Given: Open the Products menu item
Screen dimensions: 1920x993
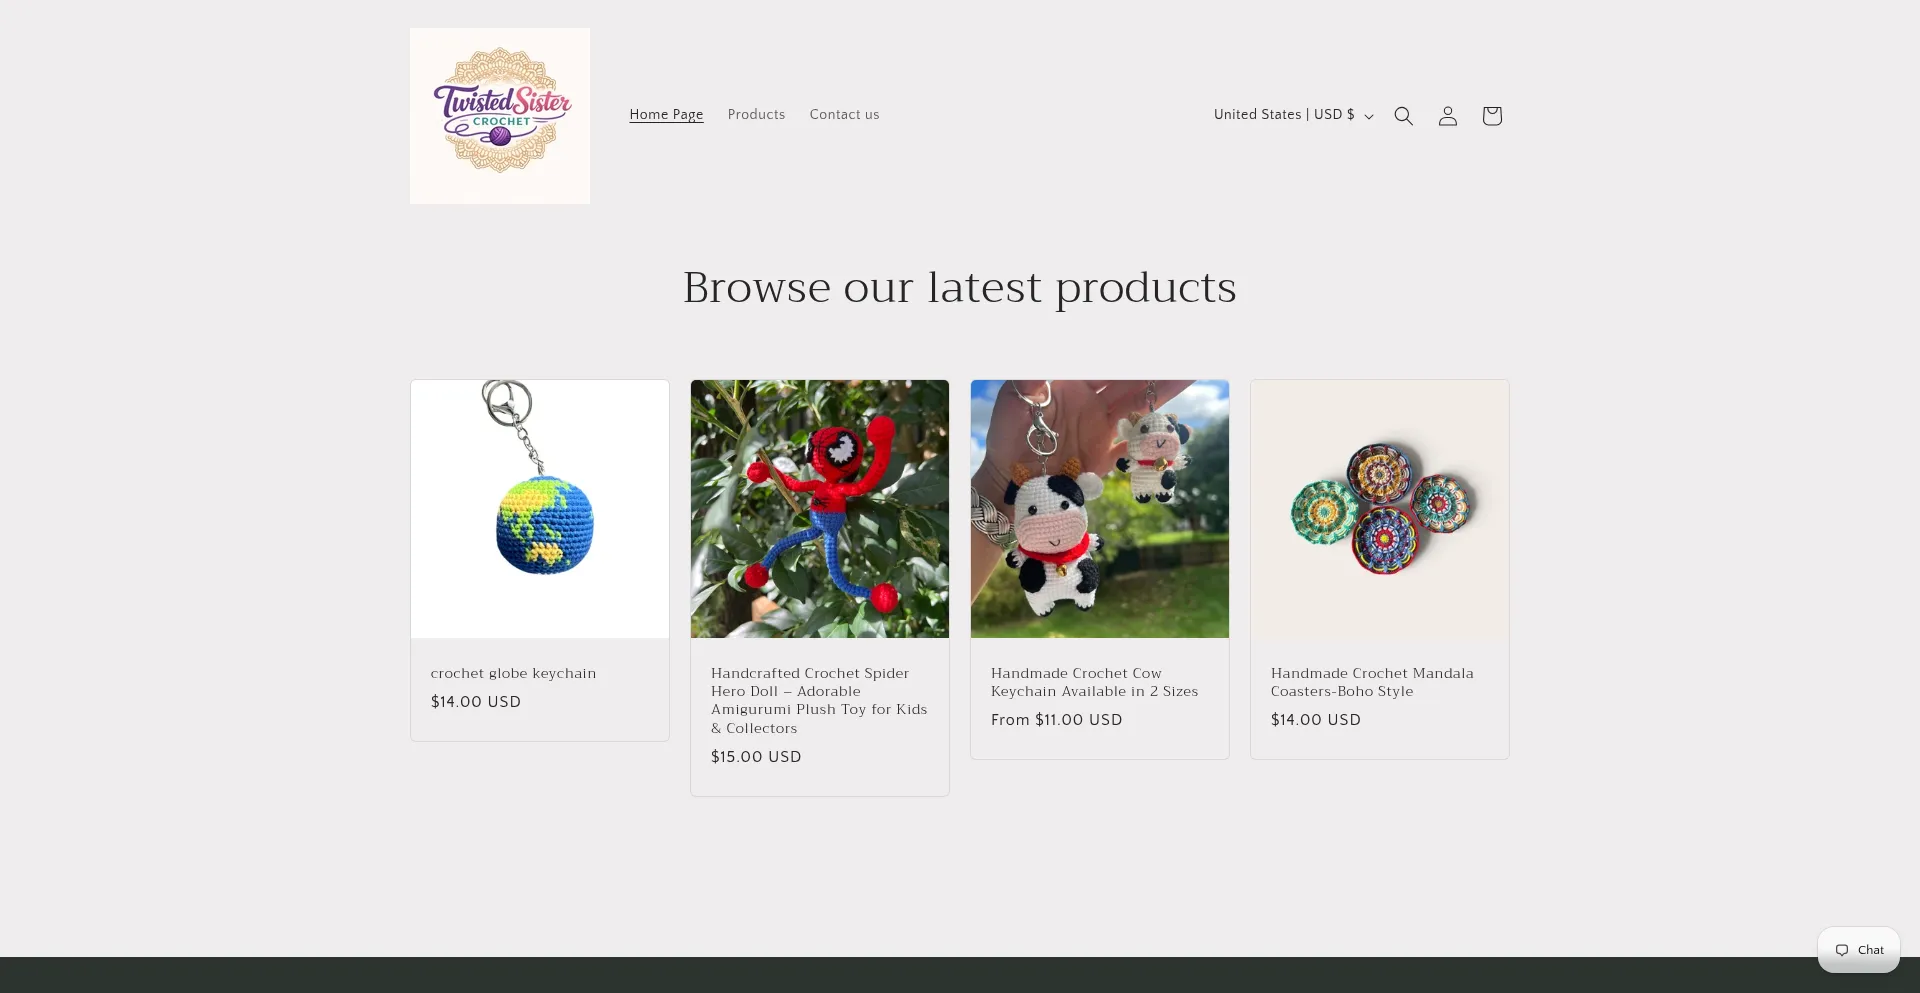Looking at the screenshot, I should pyautogui.click(x=756, y=115).
